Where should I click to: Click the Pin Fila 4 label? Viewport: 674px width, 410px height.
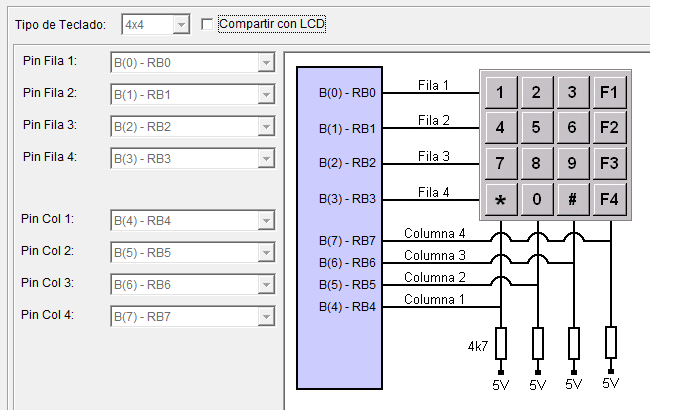pos(50,157)
